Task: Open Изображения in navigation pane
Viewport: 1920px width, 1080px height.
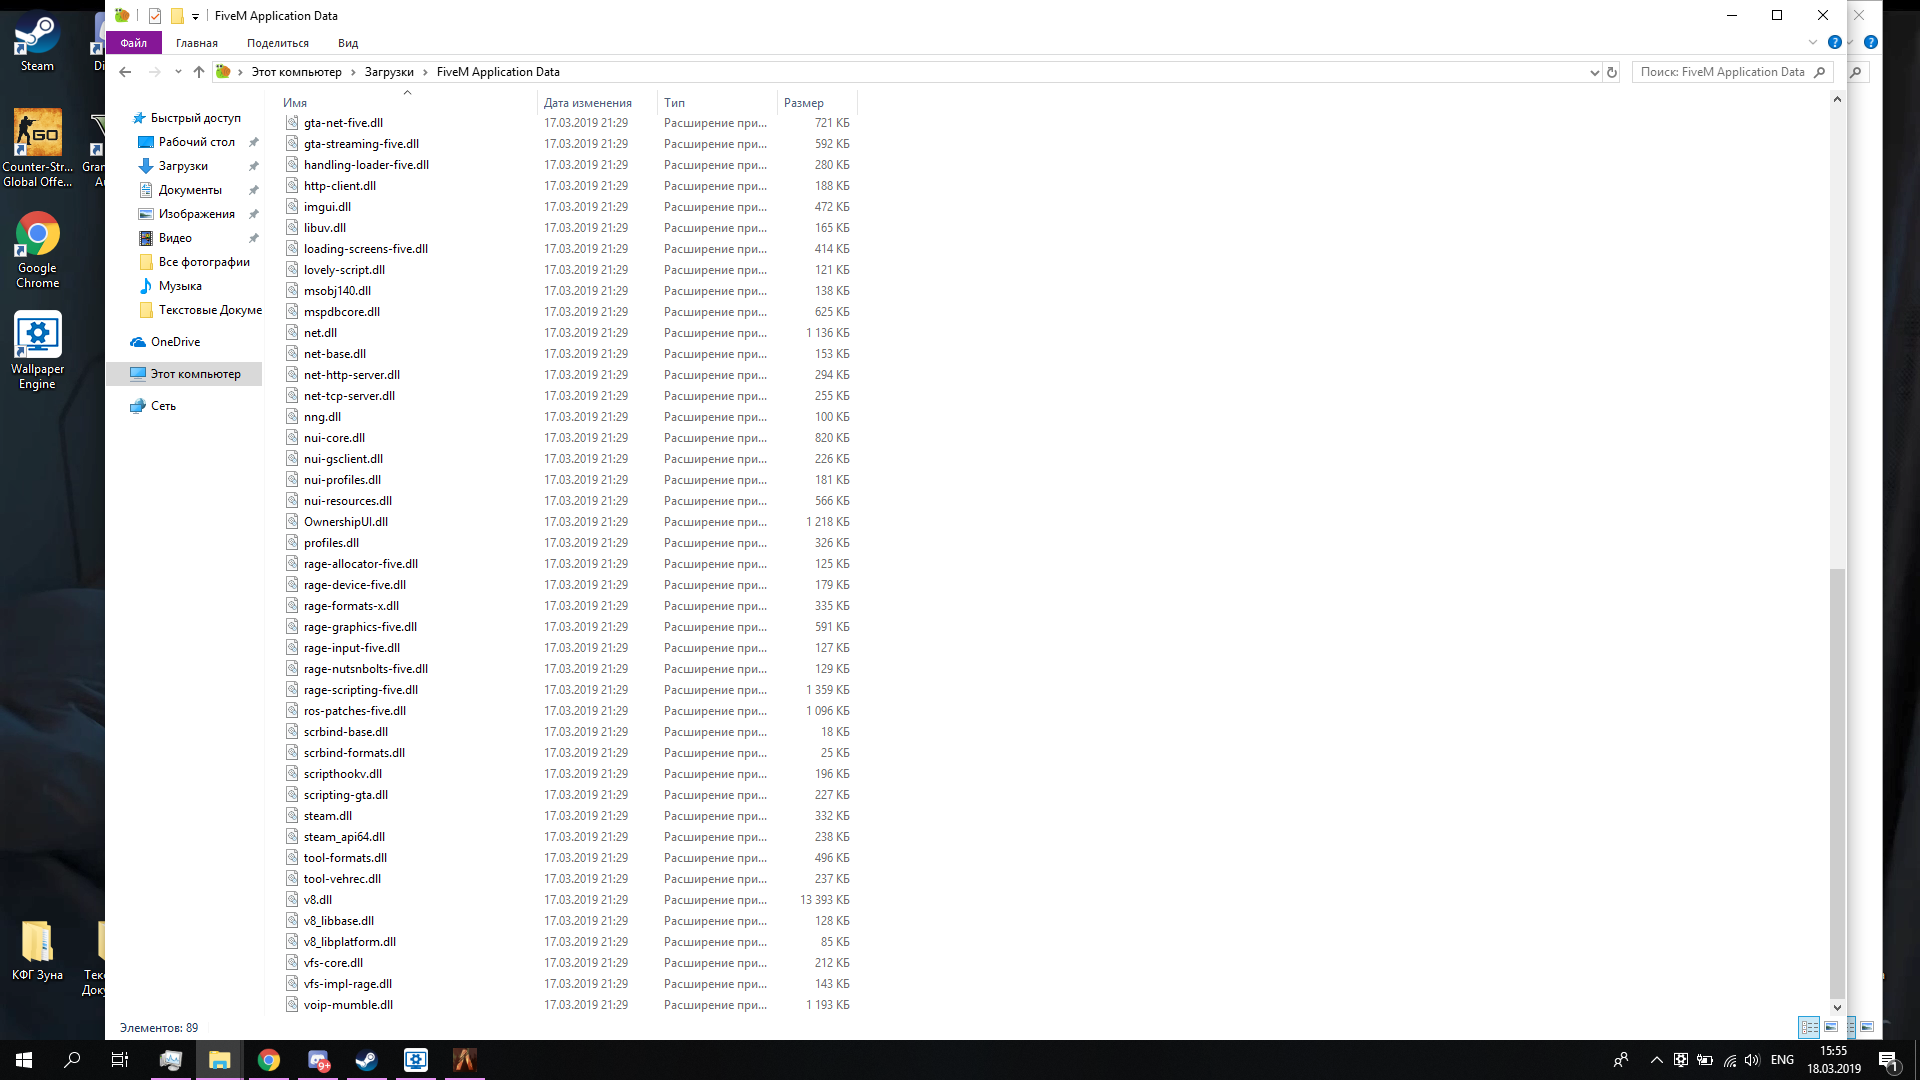Action: [x=196, y=214]
